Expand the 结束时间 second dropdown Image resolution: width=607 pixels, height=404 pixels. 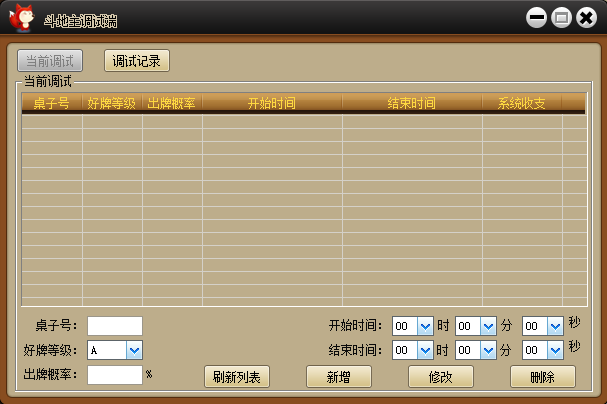point(555,351)
